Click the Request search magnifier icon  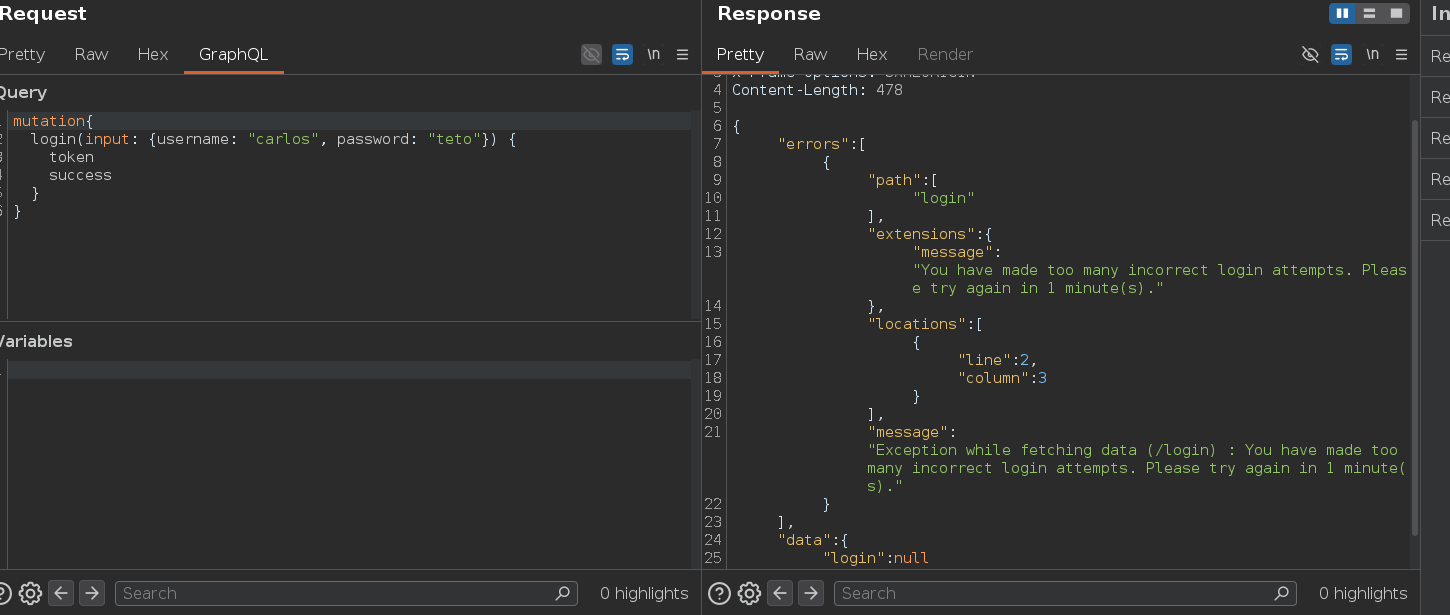pyautogui.click(x=563, y=593)
